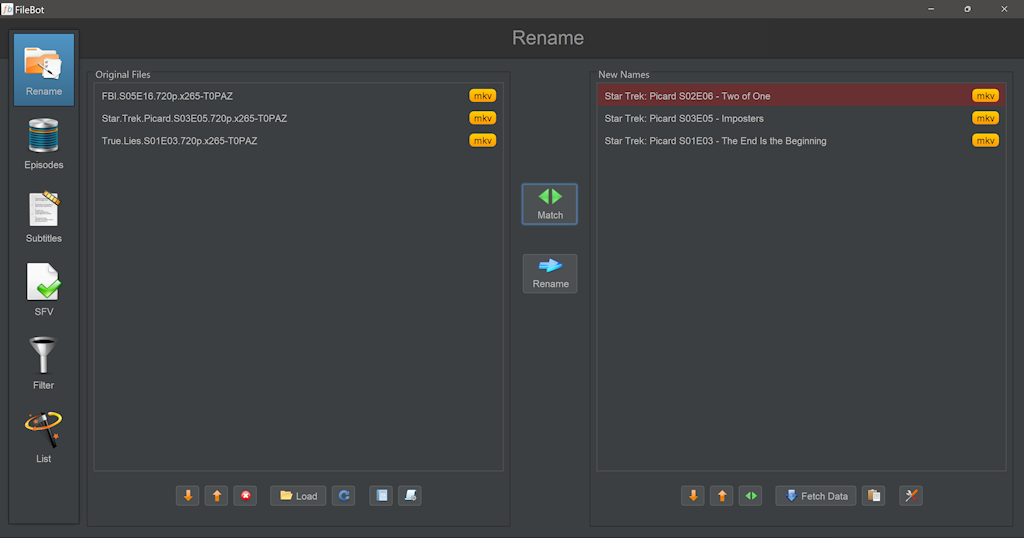Click the FileBot title bar logo
Image resolution: width=1024 pixels, height=538 pixels.
point(7,9)
